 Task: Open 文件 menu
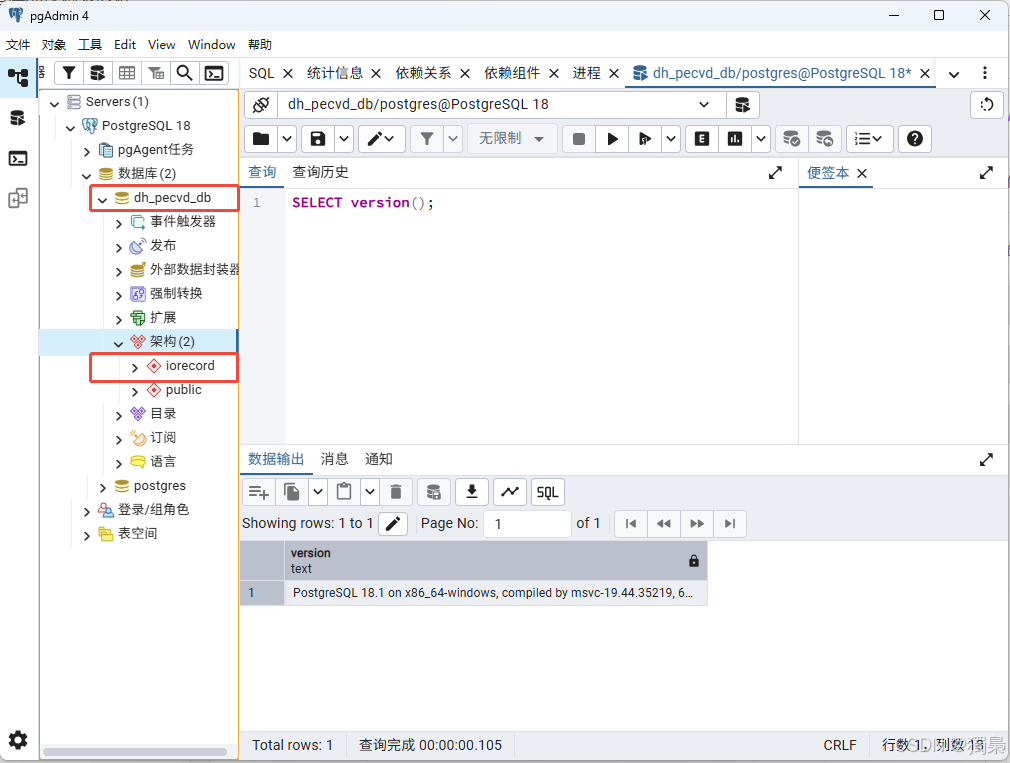tap(18, 44)
